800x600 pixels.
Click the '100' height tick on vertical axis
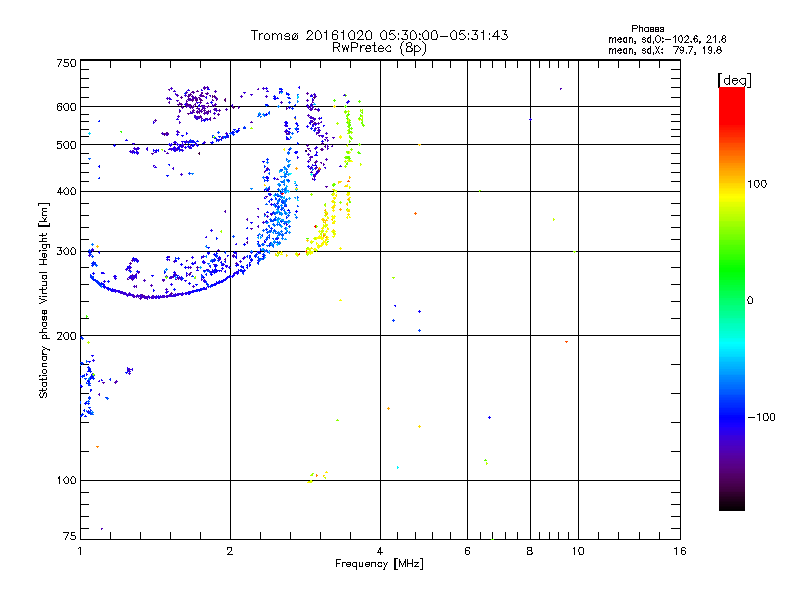(66, 480)
